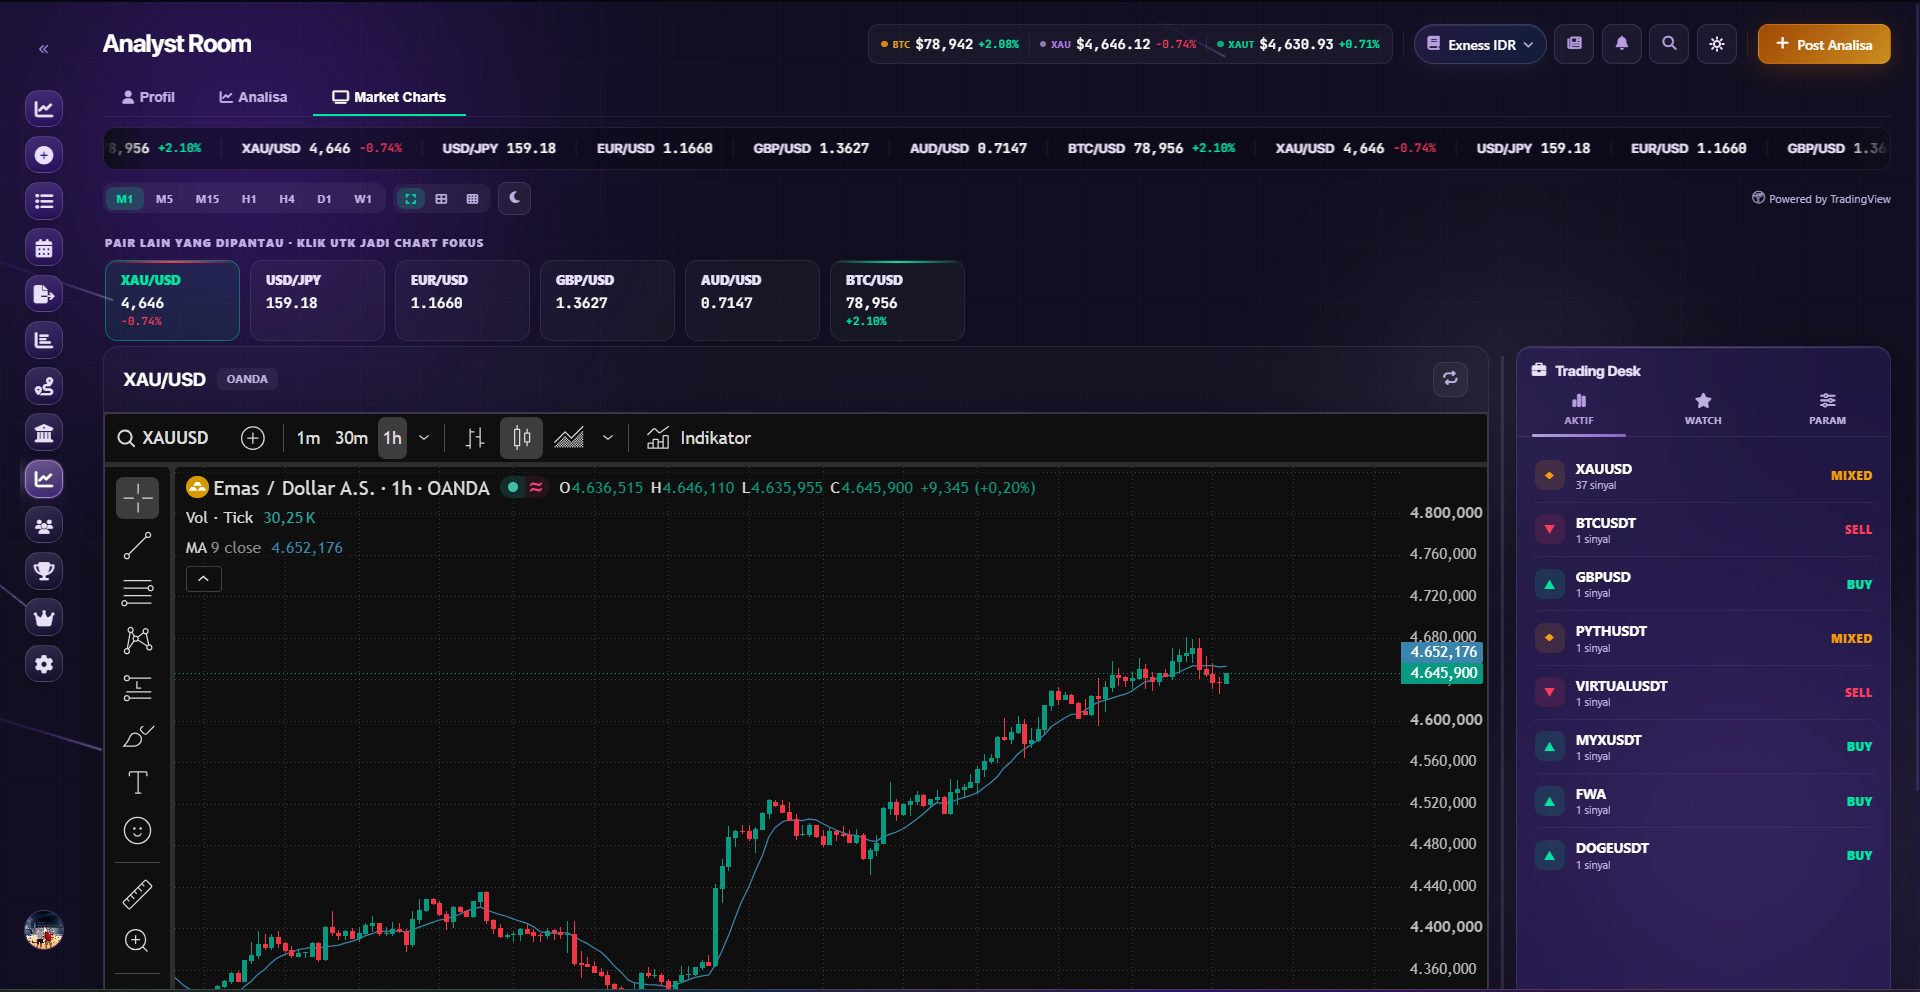Open the Exness IDR dropdown
The height and width of the screenshot is (992, 1920).
click(x=1480, y=44)
